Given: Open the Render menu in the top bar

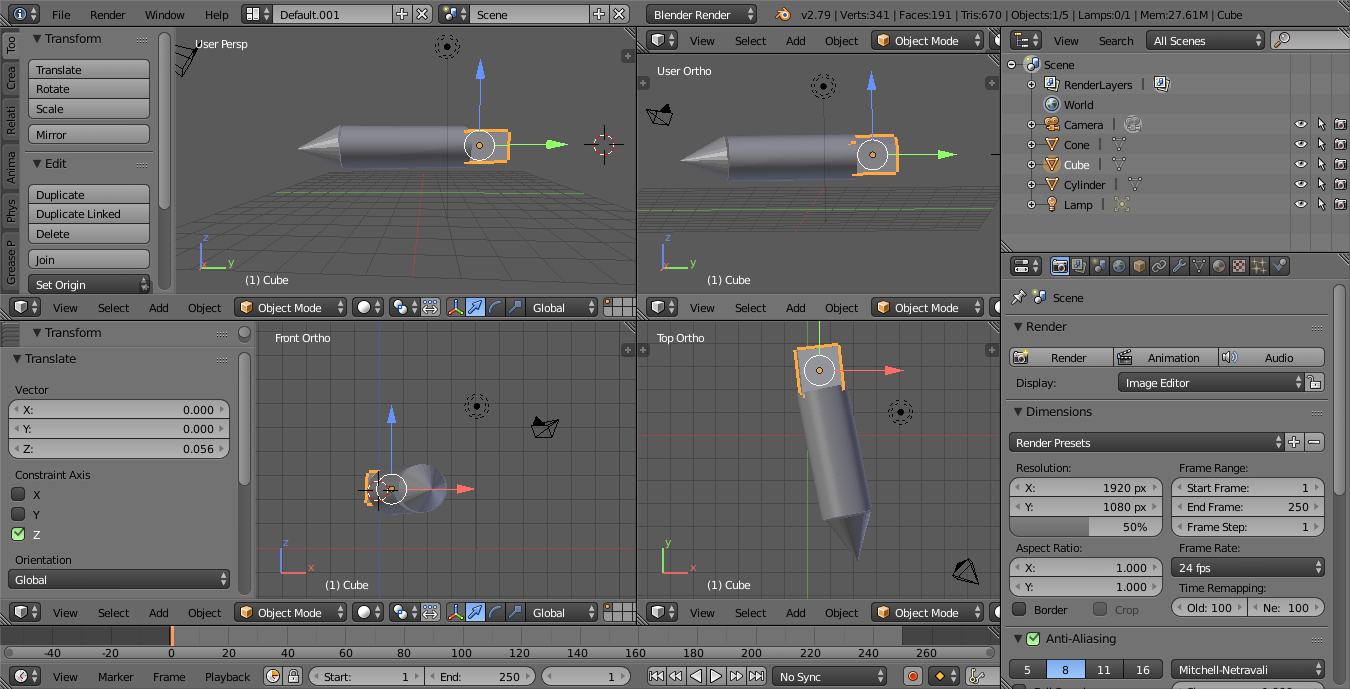Looking at the screenshot, I should (x=107, y=14).
